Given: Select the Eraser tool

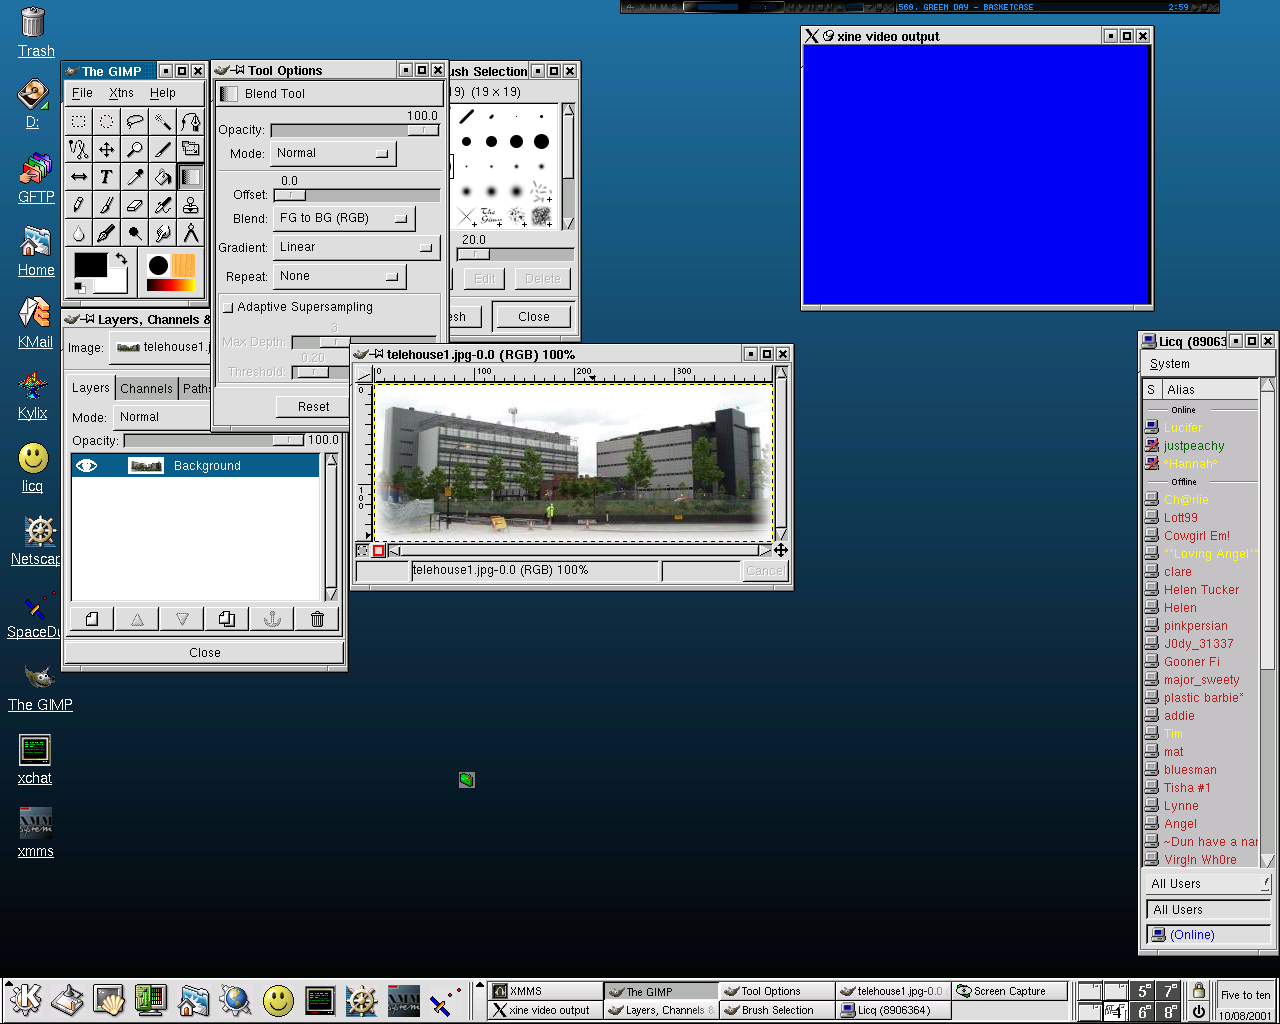Looking at the screenshot, I should click(134, 205).
